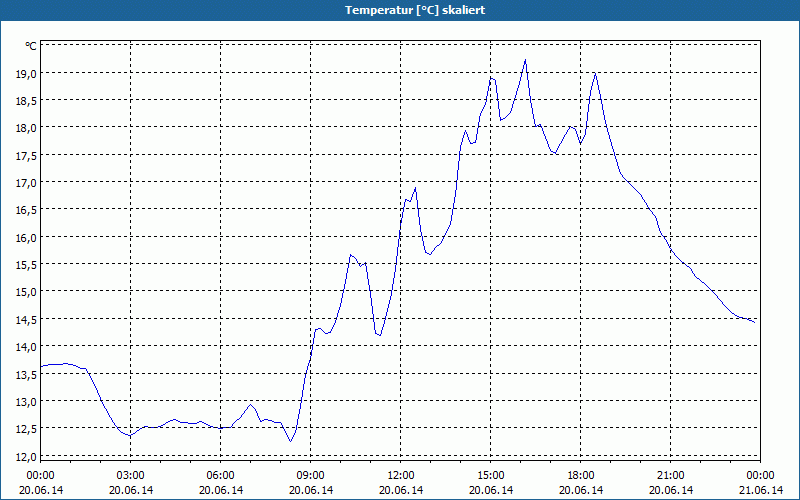Click the 20.06.14 date under 09:00
This screenshot has height=500, width=800.
[x=311, y=490]
